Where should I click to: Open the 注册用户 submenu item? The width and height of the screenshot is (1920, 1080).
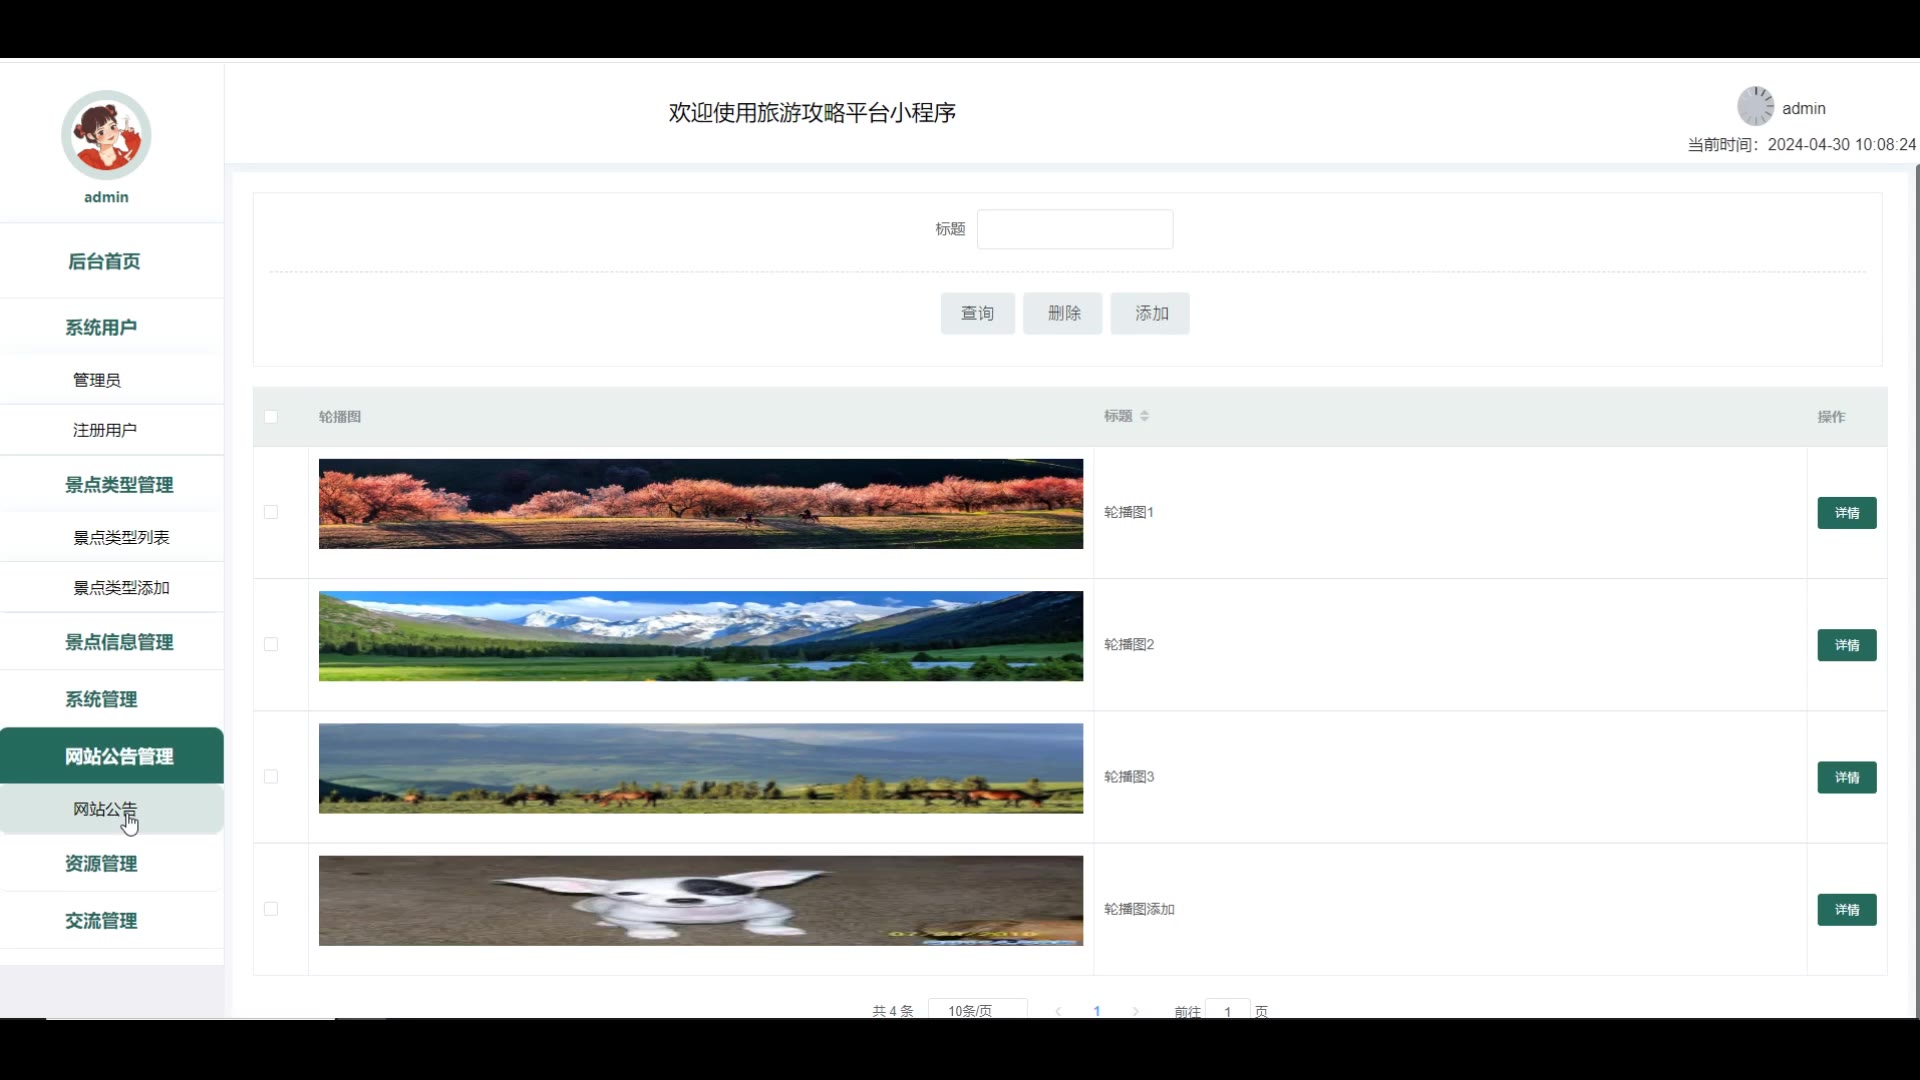[105, 430]
